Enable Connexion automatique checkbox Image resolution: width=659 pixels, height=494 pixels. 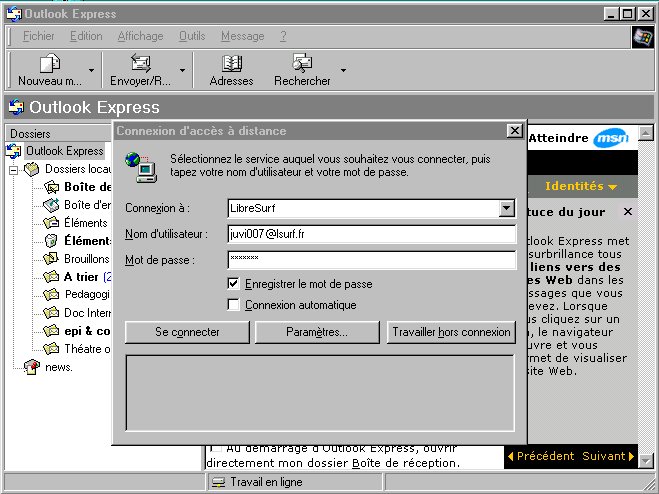pos(233,304)
